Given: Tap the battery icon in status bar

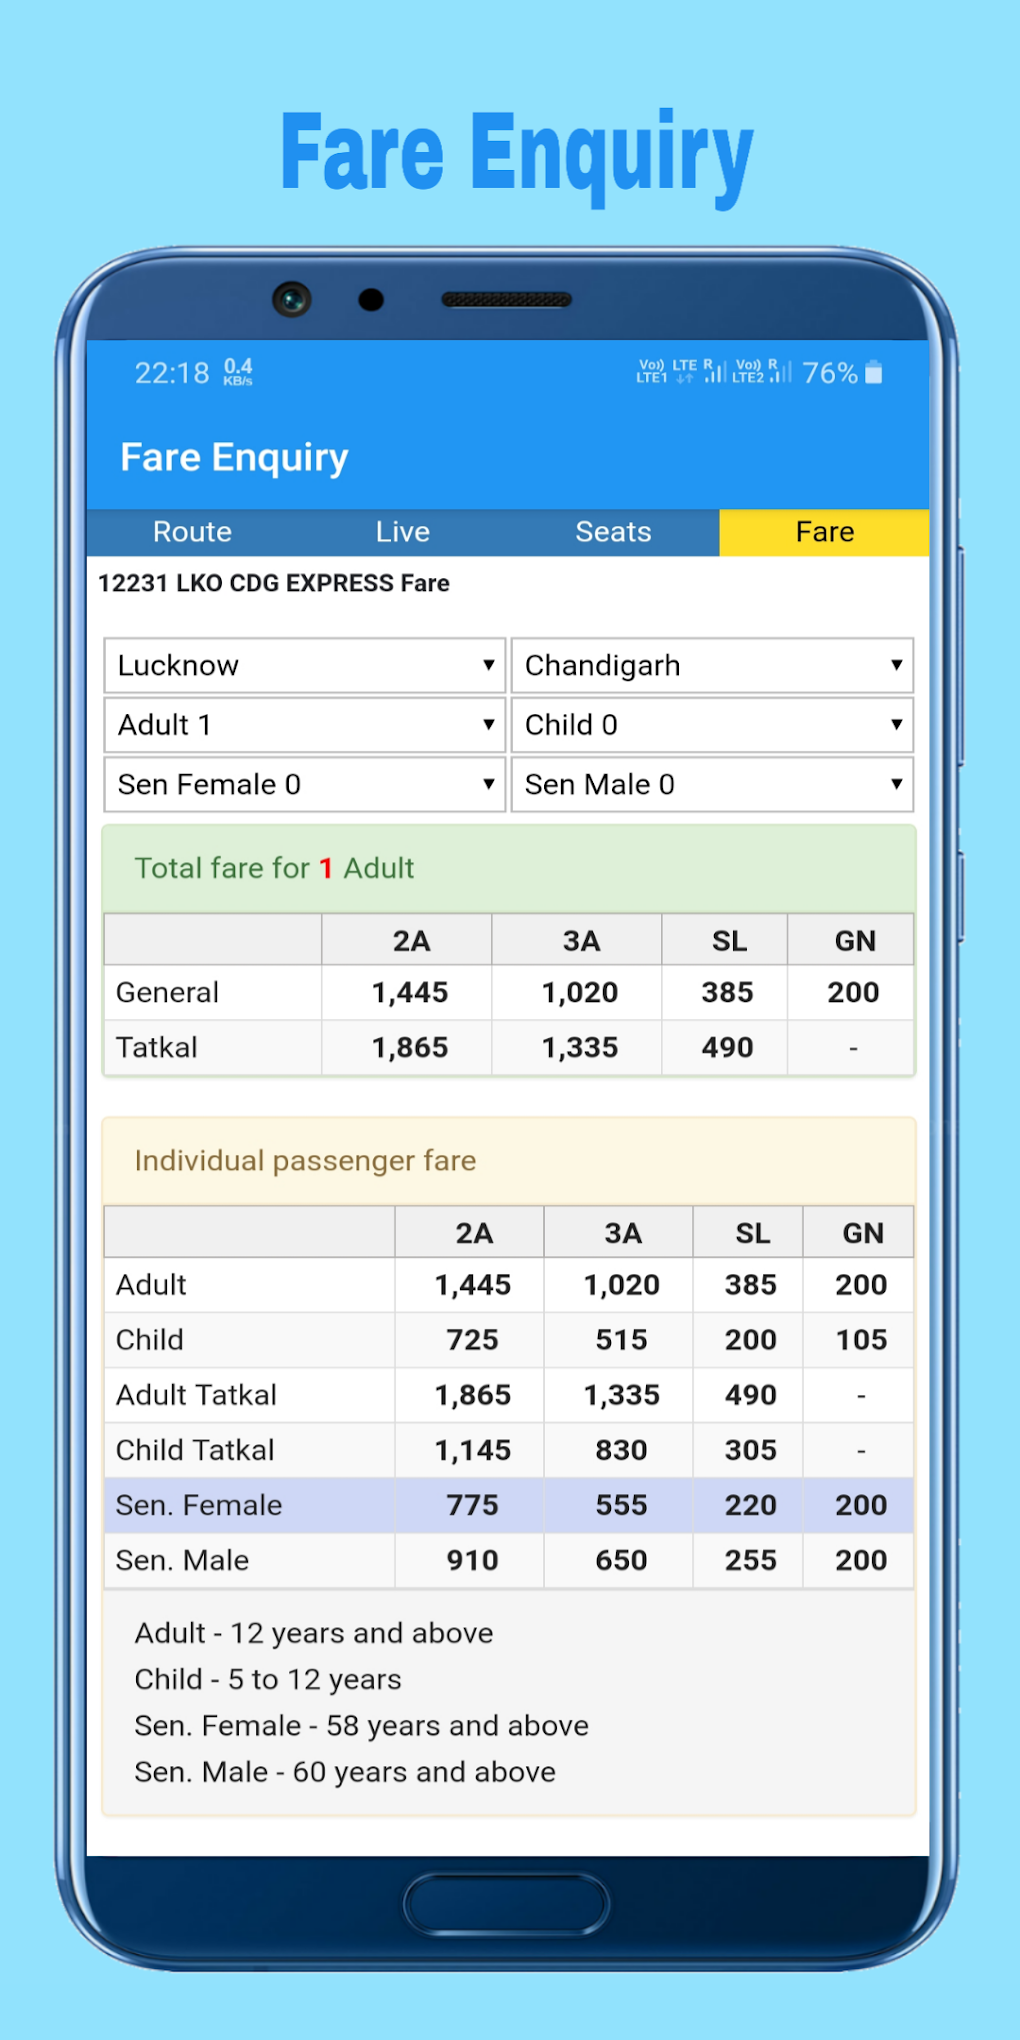Looking at the screenshot, I should pos(874,373).
